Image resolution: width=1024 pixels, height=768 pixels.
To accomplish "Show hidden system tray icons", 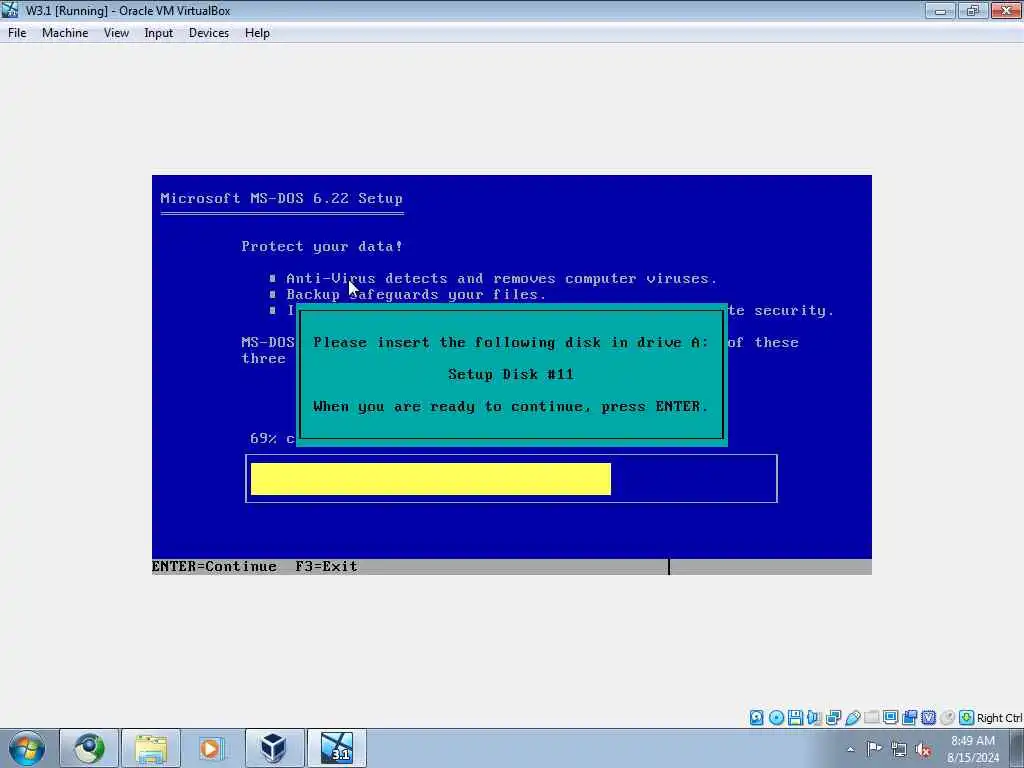I will point(850,749).
